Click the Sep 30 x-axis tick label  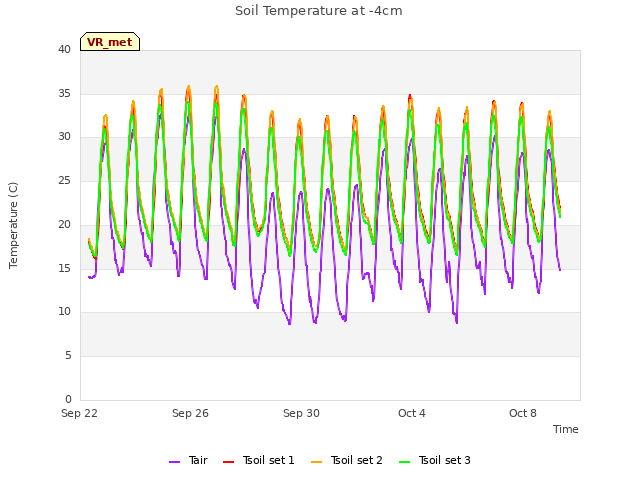tap(301, 413)
